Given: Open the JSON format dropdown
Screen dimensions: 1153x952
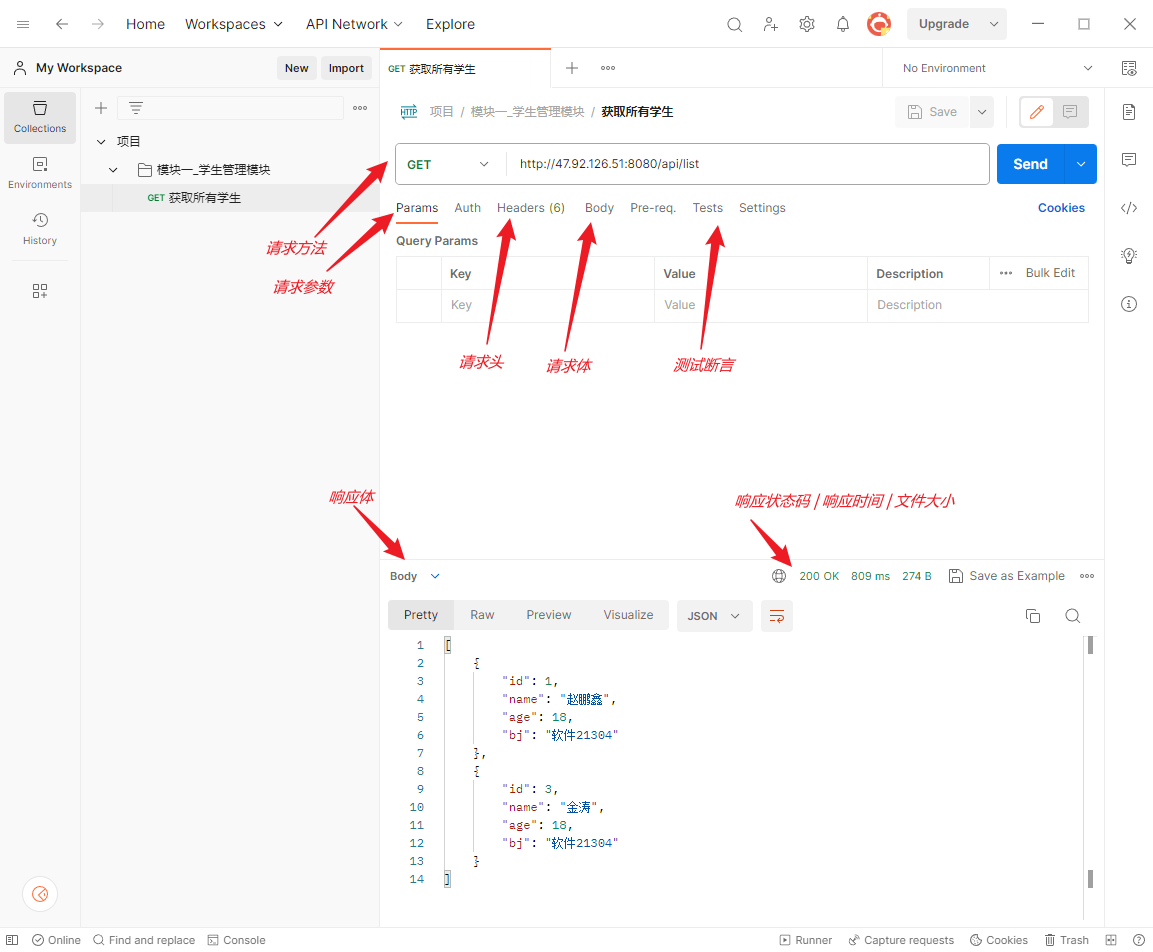Looking at the screenshot, I should pyautogui.click(x=713, y=616).
